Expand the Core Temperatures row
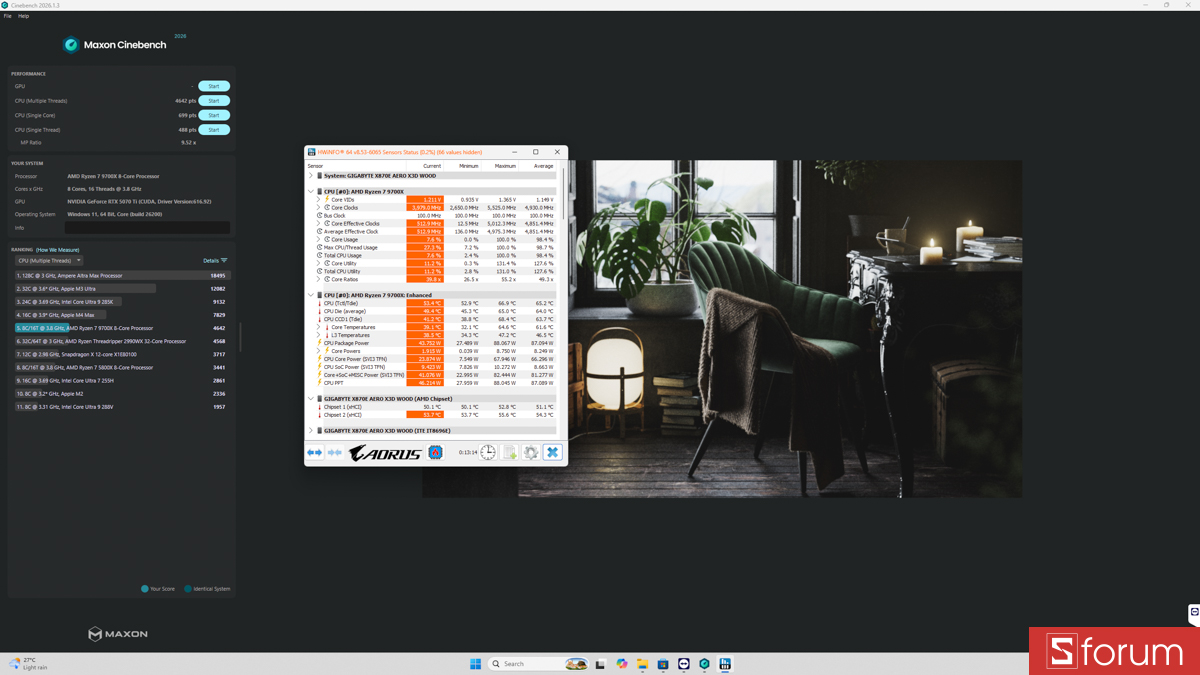This screenshot has width=1200, height=675. tap(319, 327)
